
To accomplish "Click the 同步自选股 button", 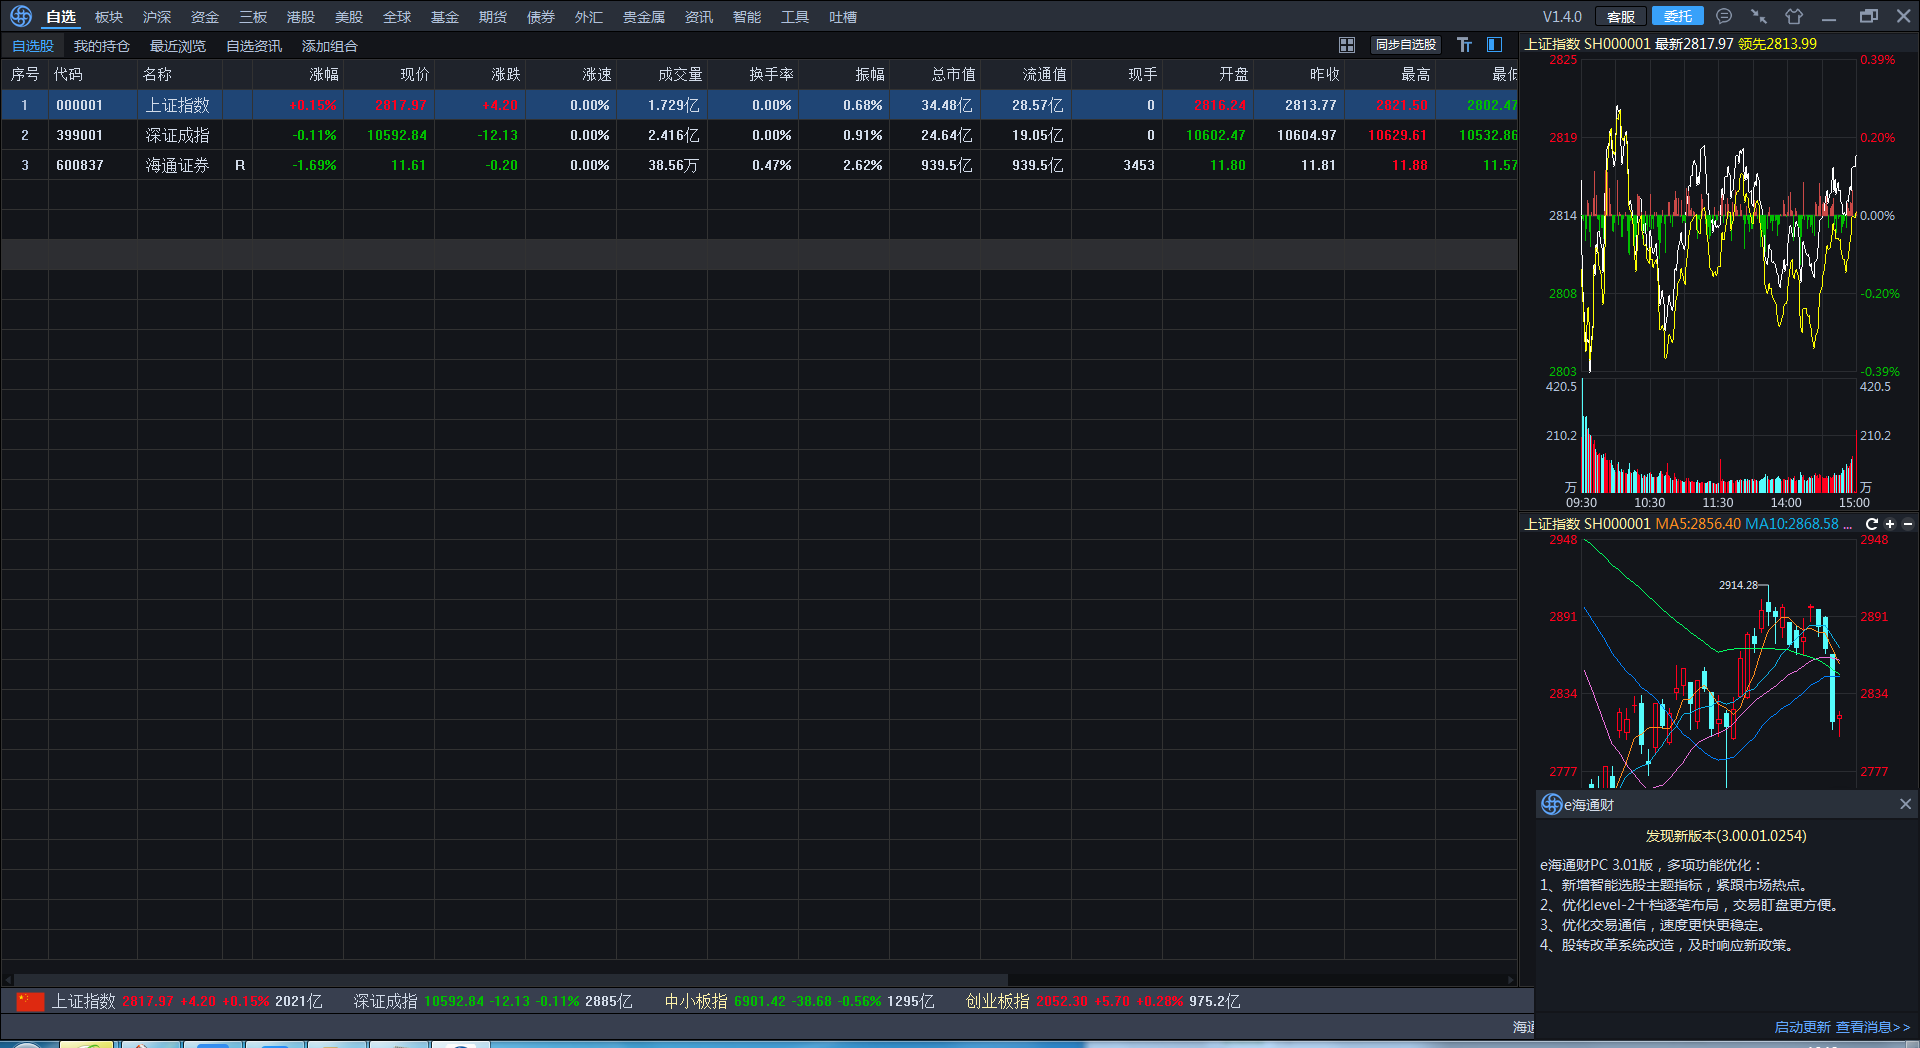I will [1405, 45].
